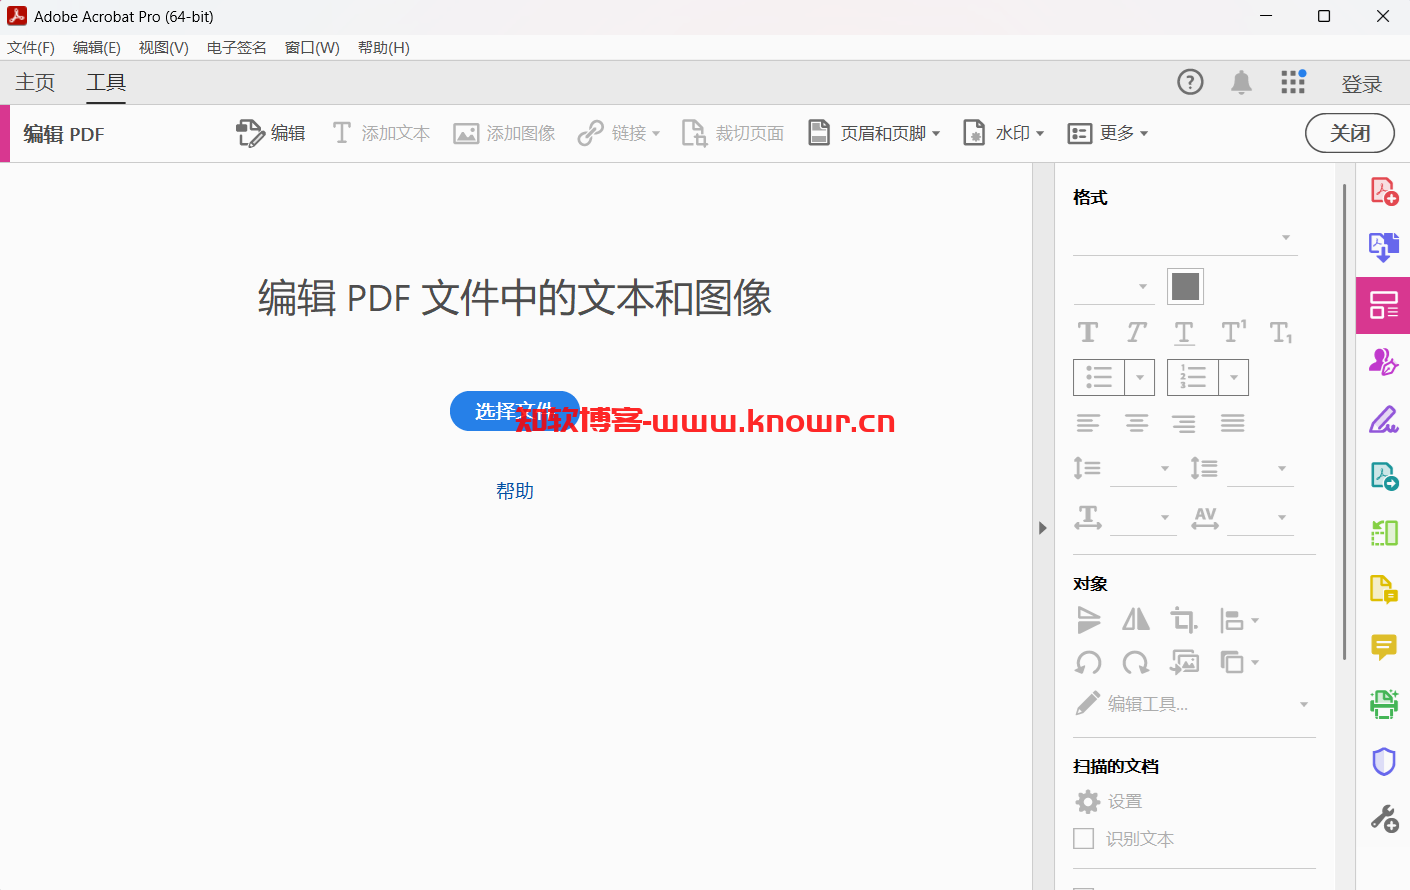Select the Add Image (添加图像) tool
This screenshot has width=1410, height=890.
[x=504, y=133]
